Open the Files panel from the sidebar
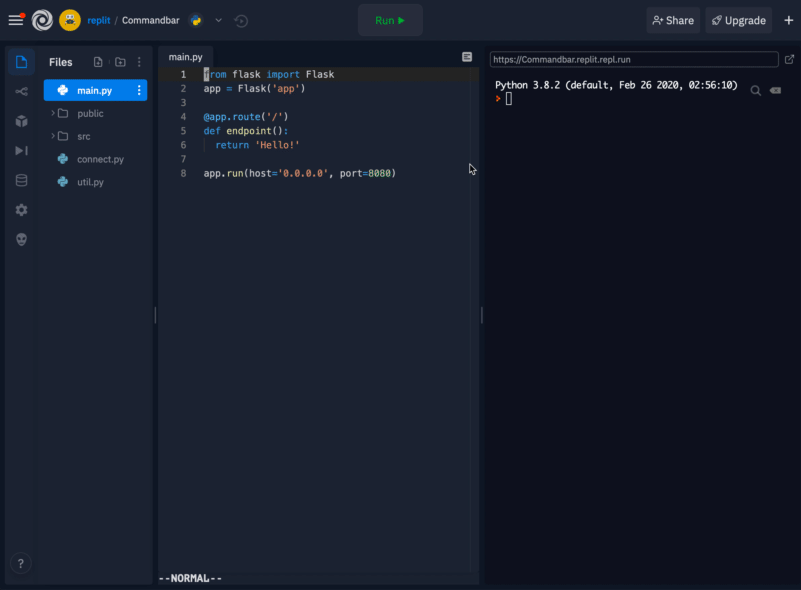 [20, 61]
